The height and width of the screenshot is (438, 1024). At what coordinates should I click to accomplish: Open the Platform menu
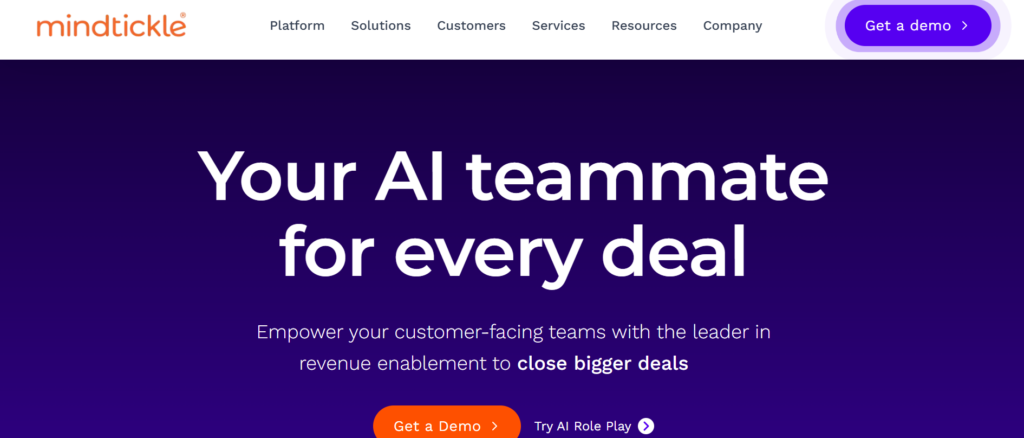coord(297,25)
